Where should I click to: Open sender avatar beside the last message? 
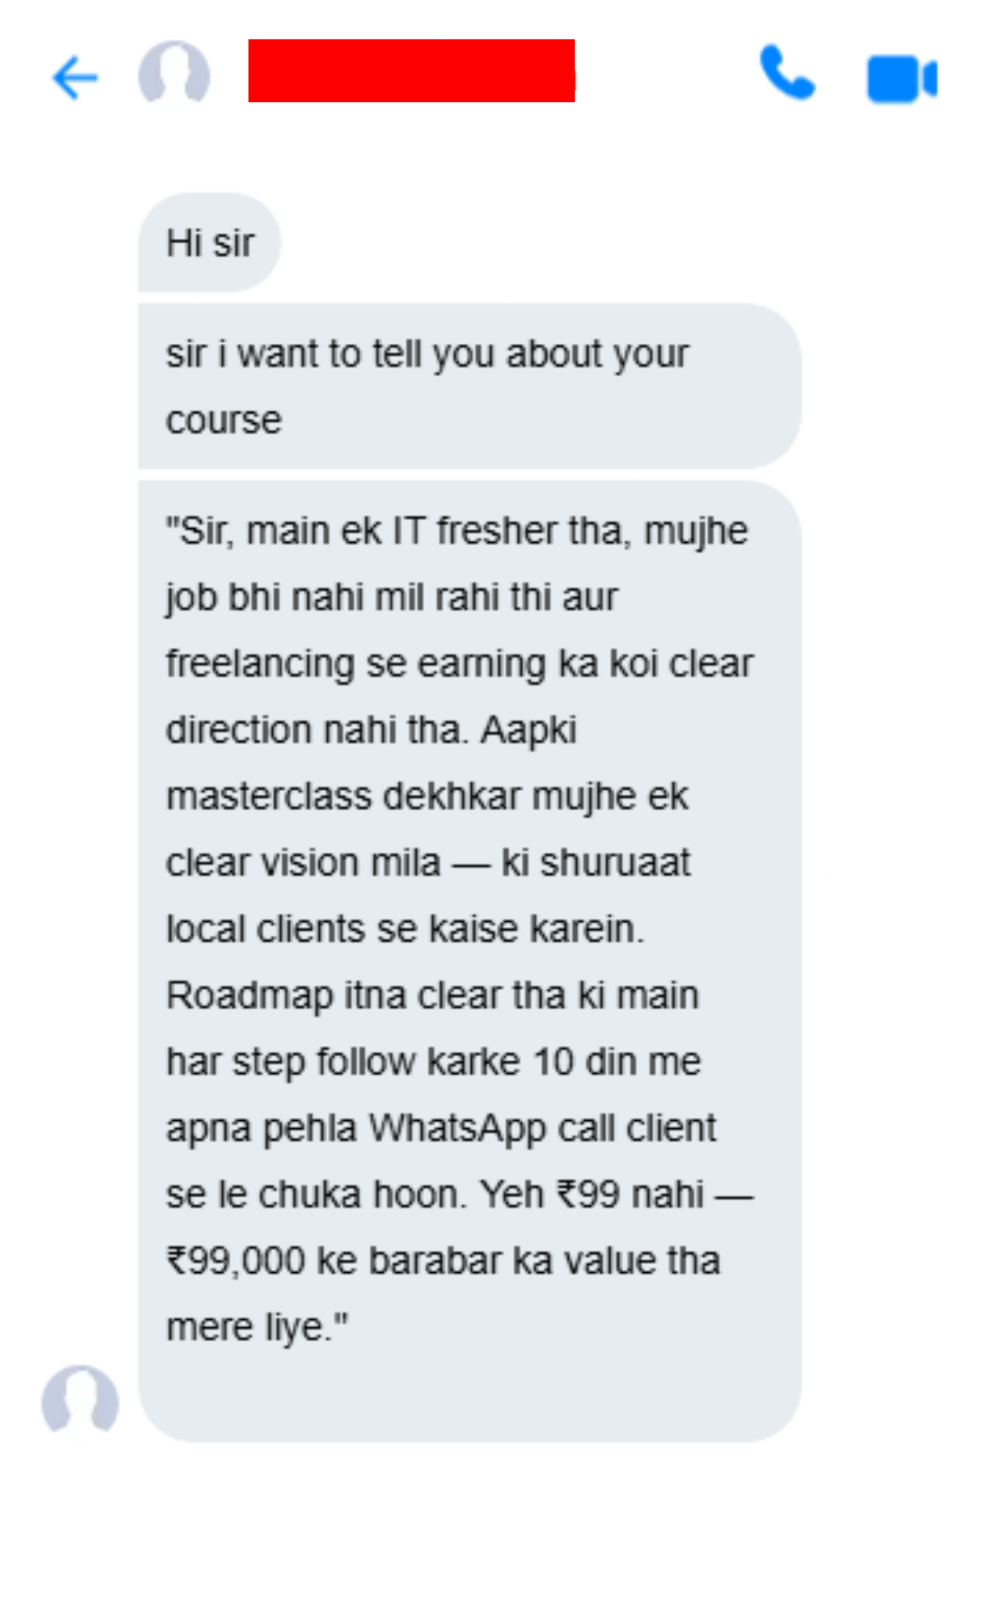tap(80, 1399)
